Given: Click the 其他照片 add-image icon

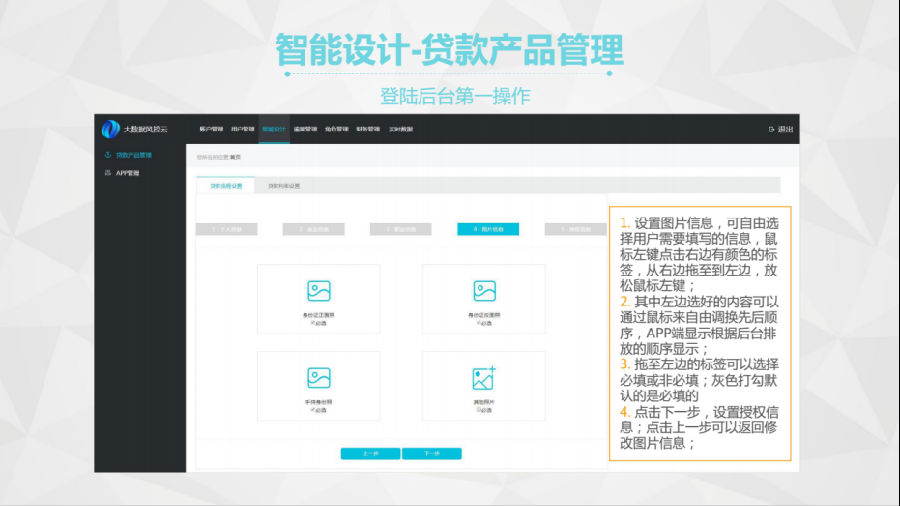Looking at the screenshot, I should coord(484,378).
